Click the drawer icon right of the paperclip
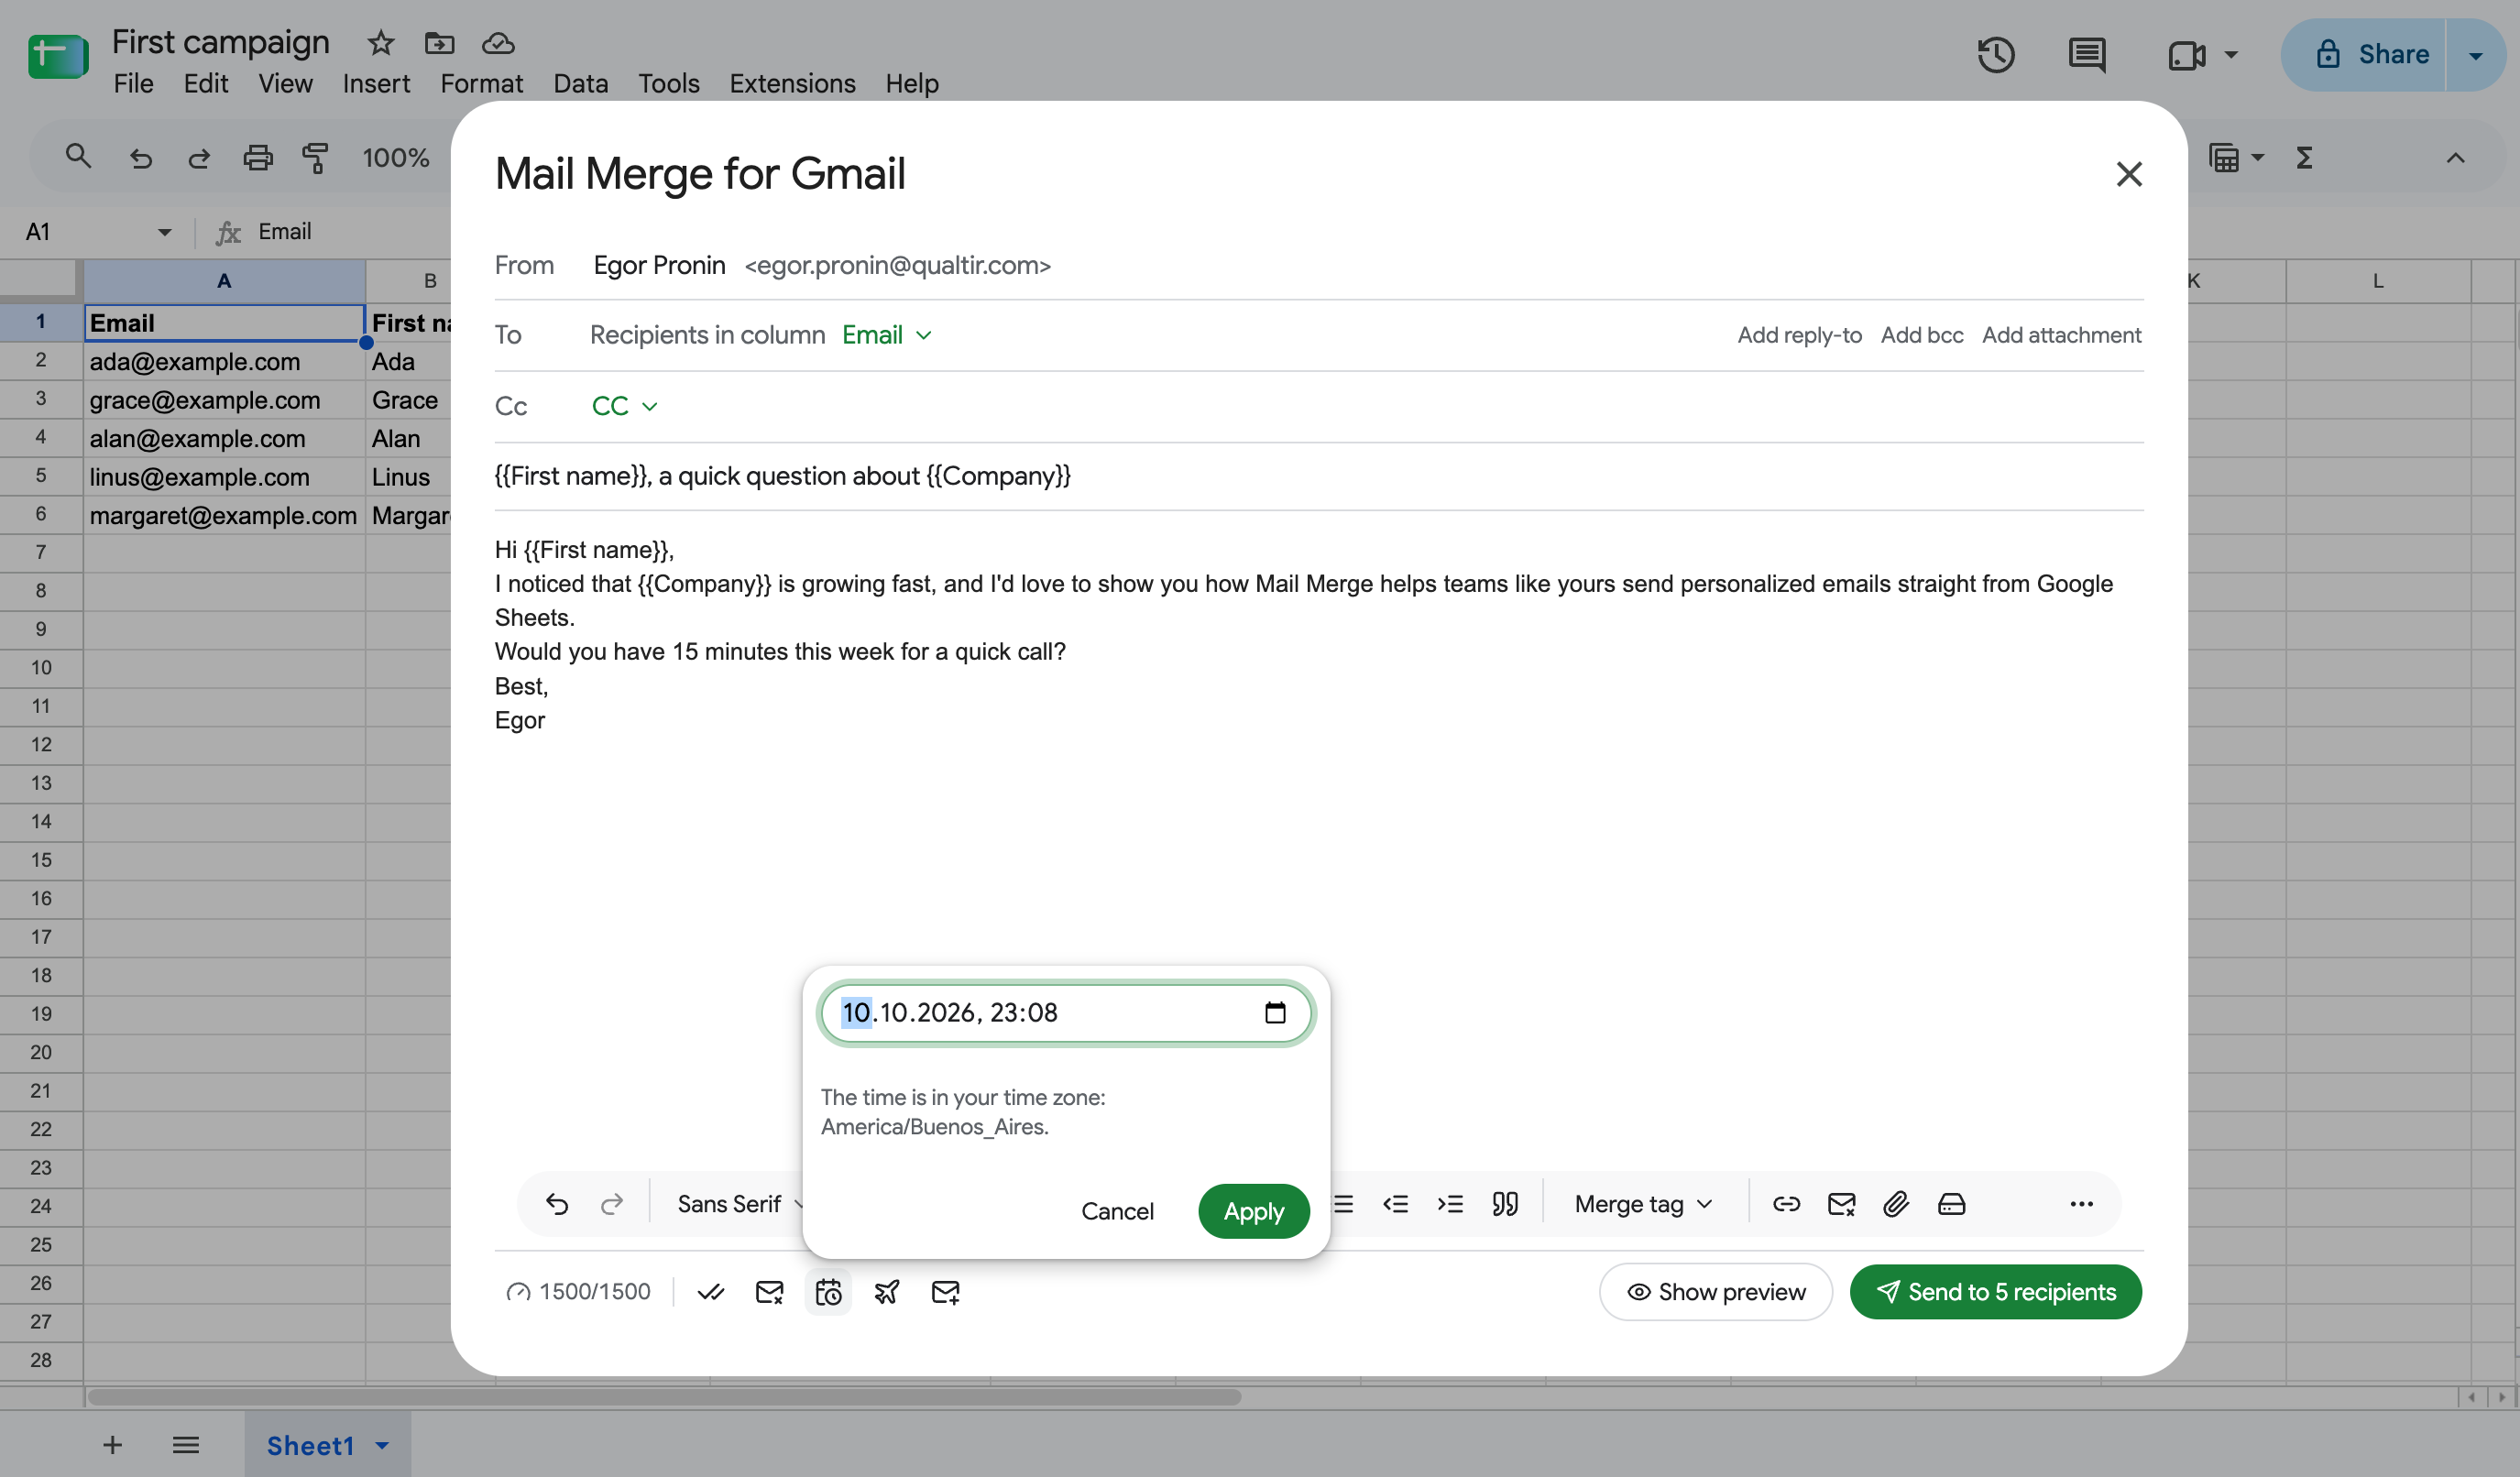2520x1477 pixels. coord(1951,1204)
